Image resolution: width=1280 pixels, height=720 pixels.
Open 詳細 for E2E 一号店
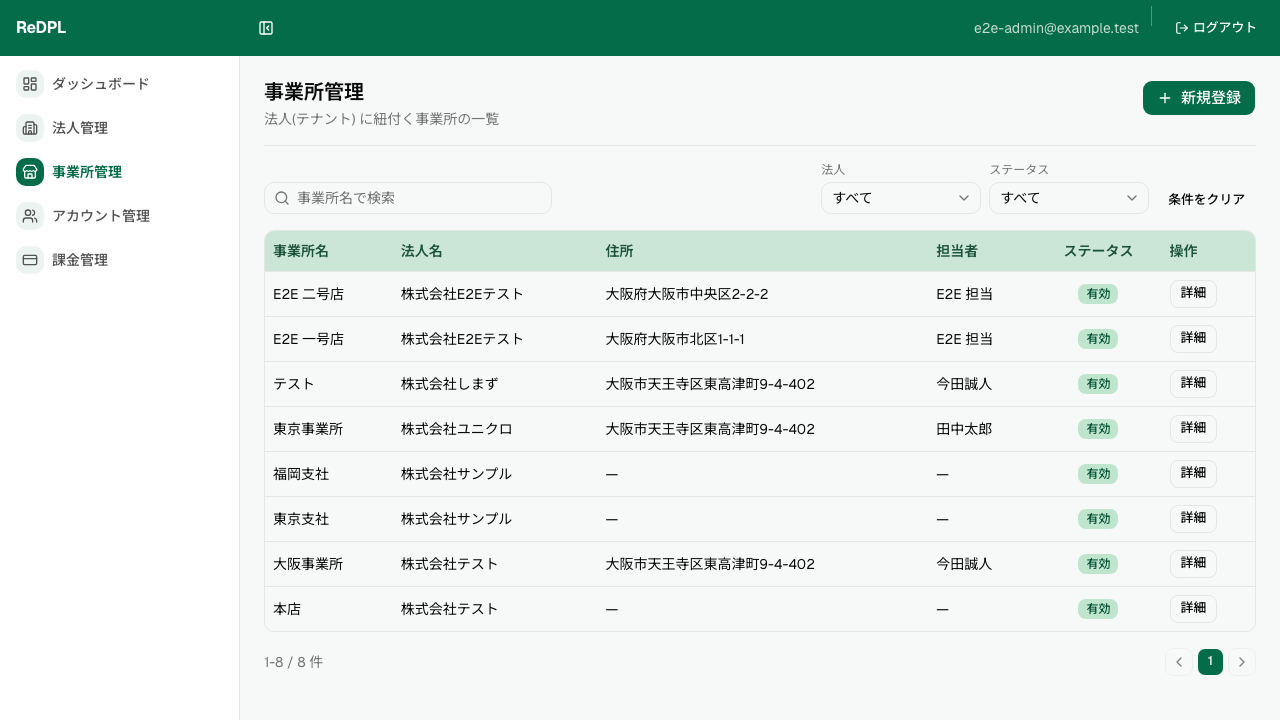[1193, 339]
